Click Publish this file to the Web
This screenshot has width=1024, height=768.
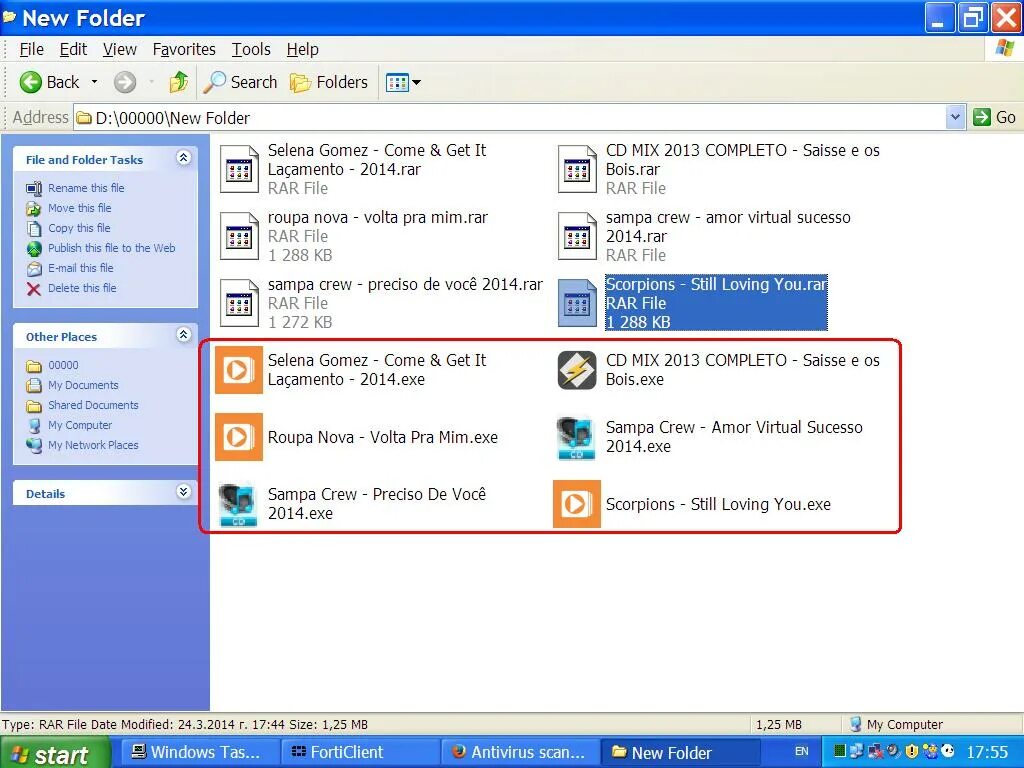point(112,248)
